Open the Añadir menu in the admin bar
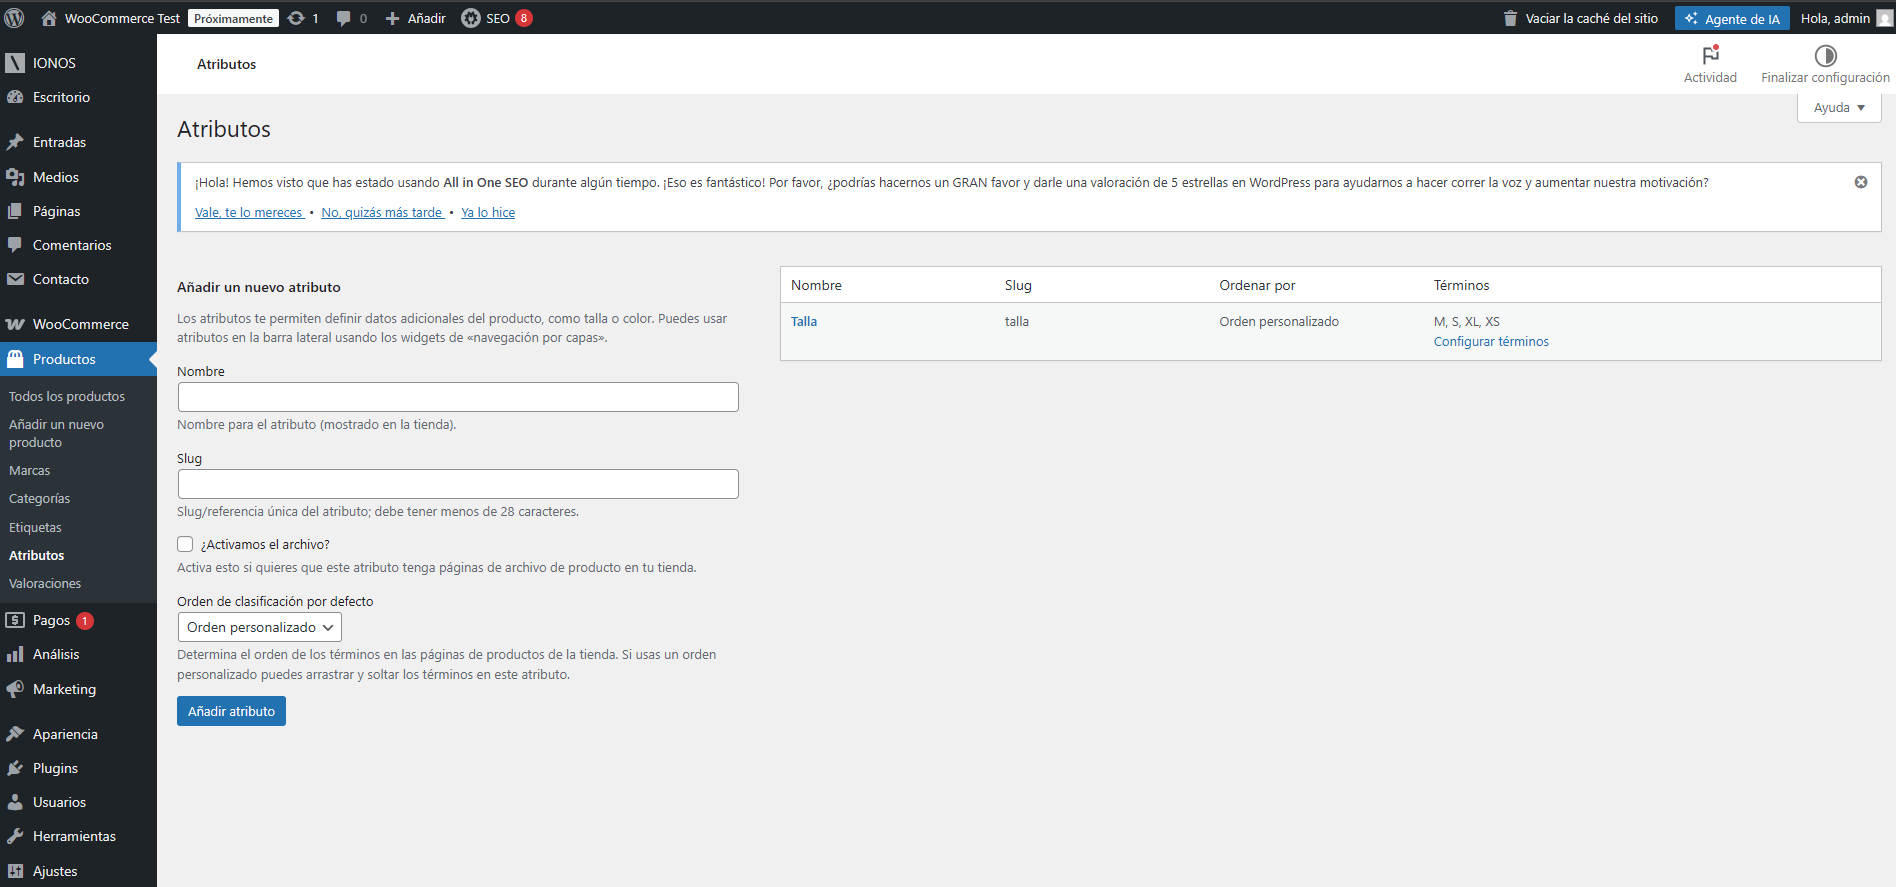The width and height of the screenshot is (1896, 887). 416,18
